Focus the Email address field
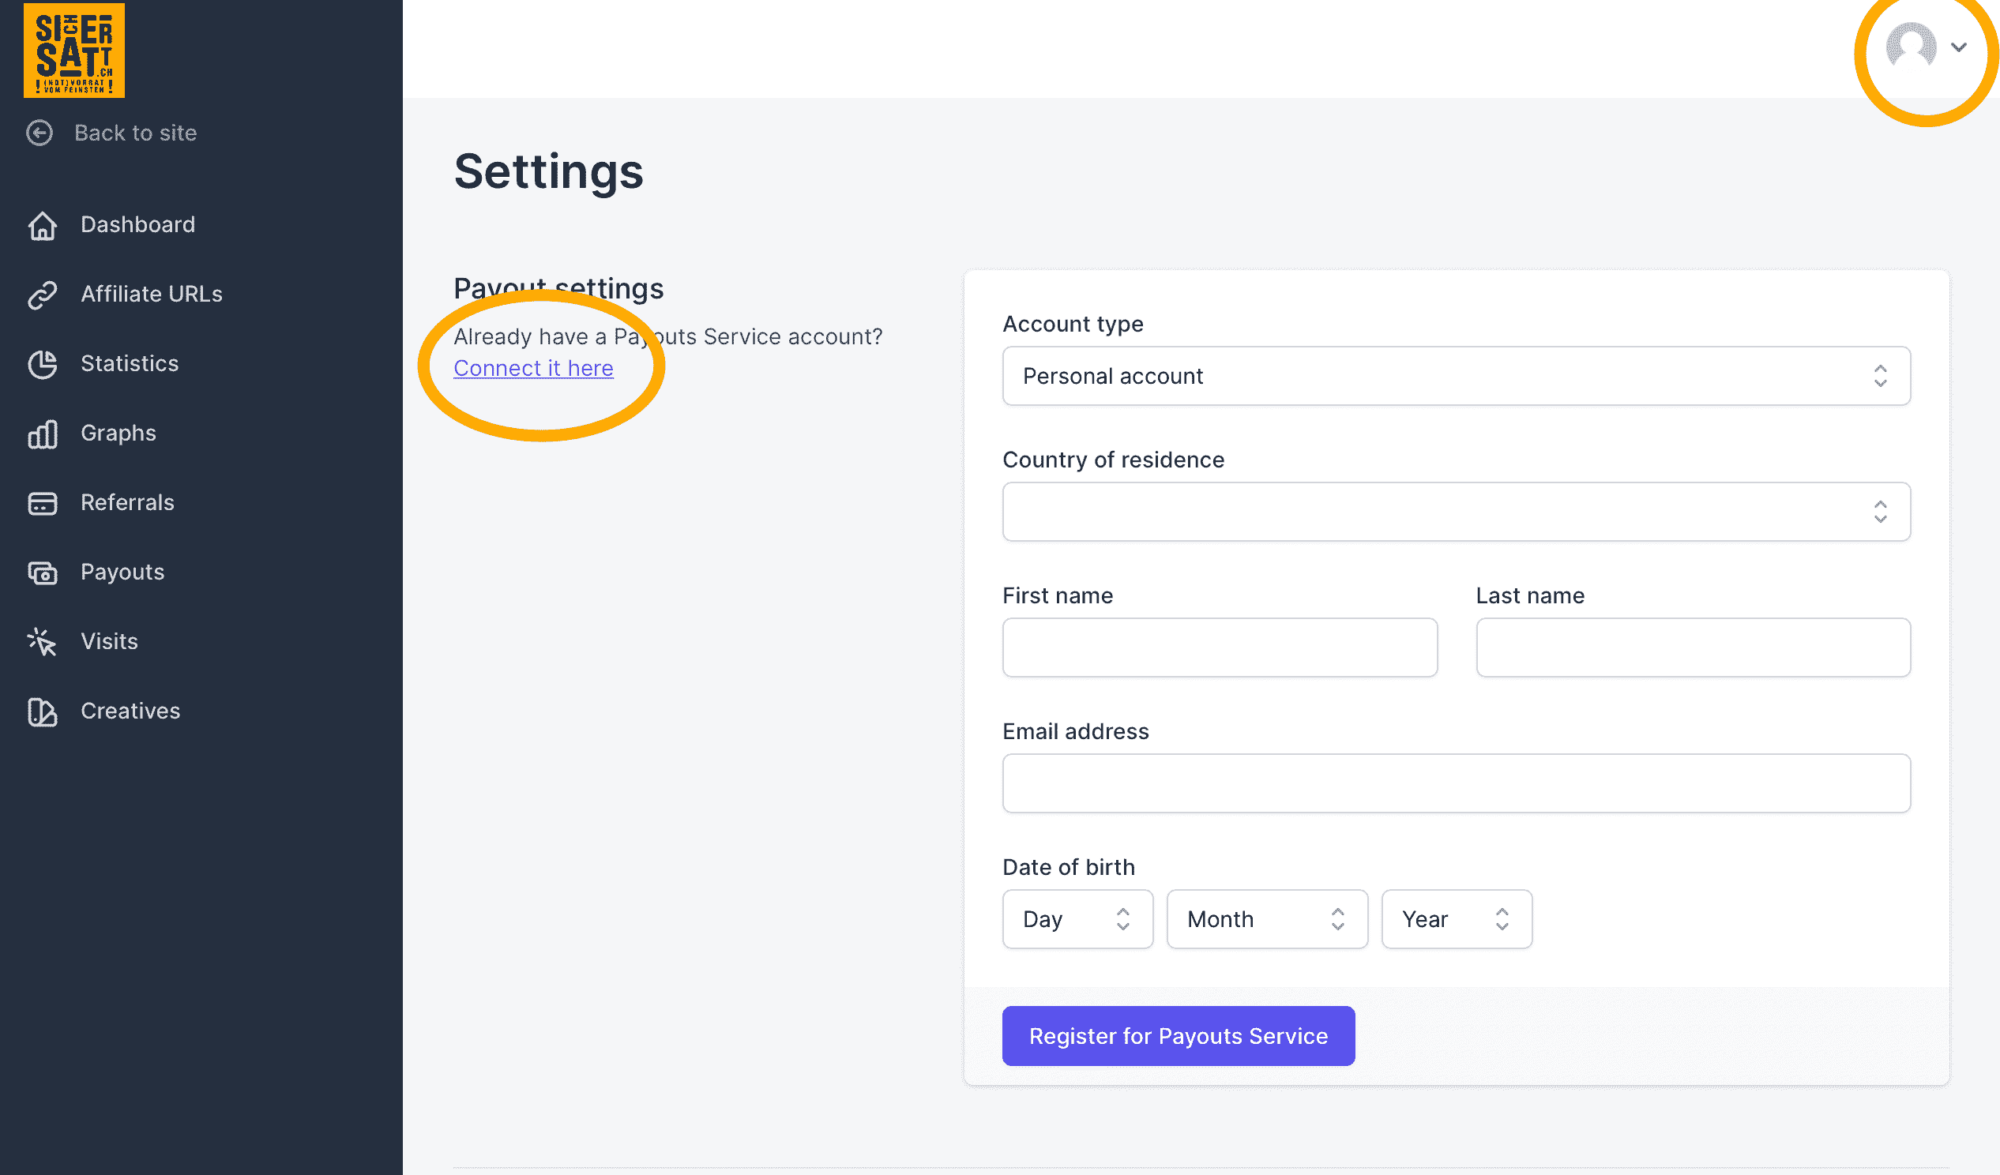Viewport: 2000px width, 1175px height. 1456,783
